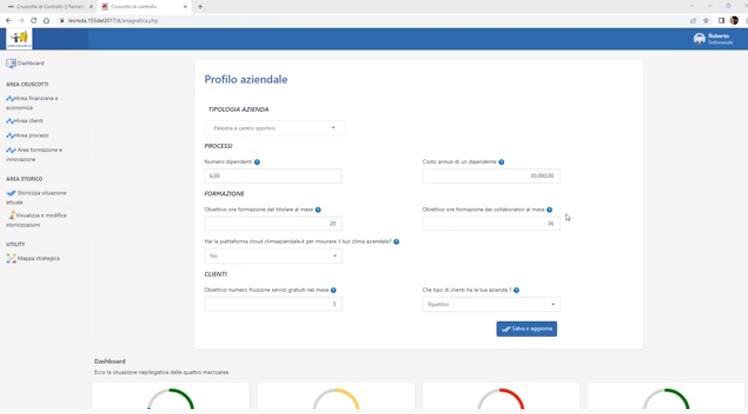The image size is (748, 414).
Task: Expand the clima aziendale platform dropdown
Action: tap(273, 256)
